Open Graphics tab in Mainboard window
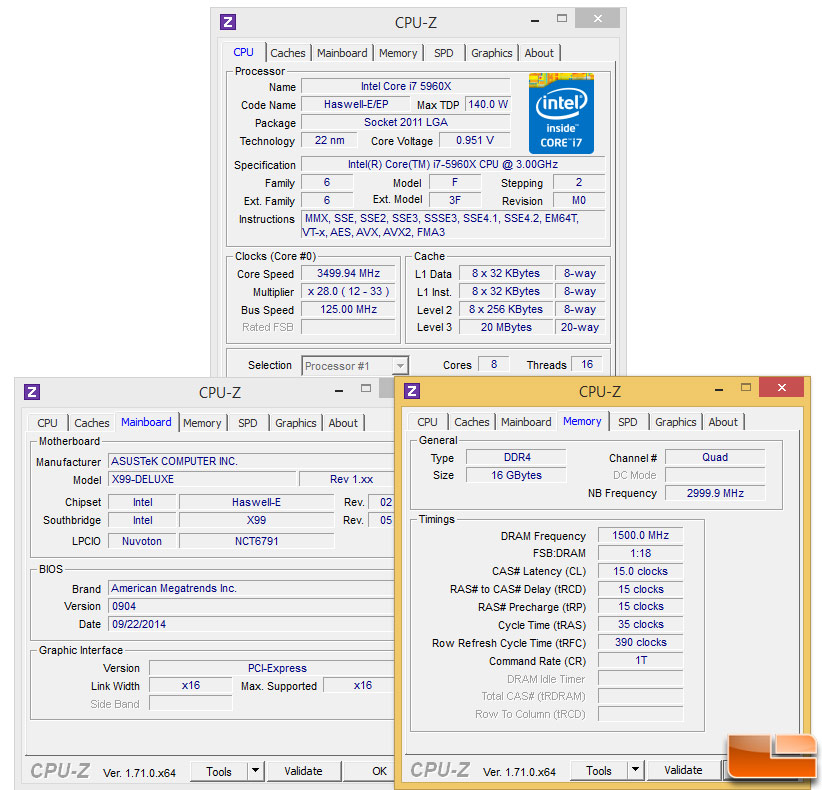The image size is (822, 790). [x=296, y=423]
